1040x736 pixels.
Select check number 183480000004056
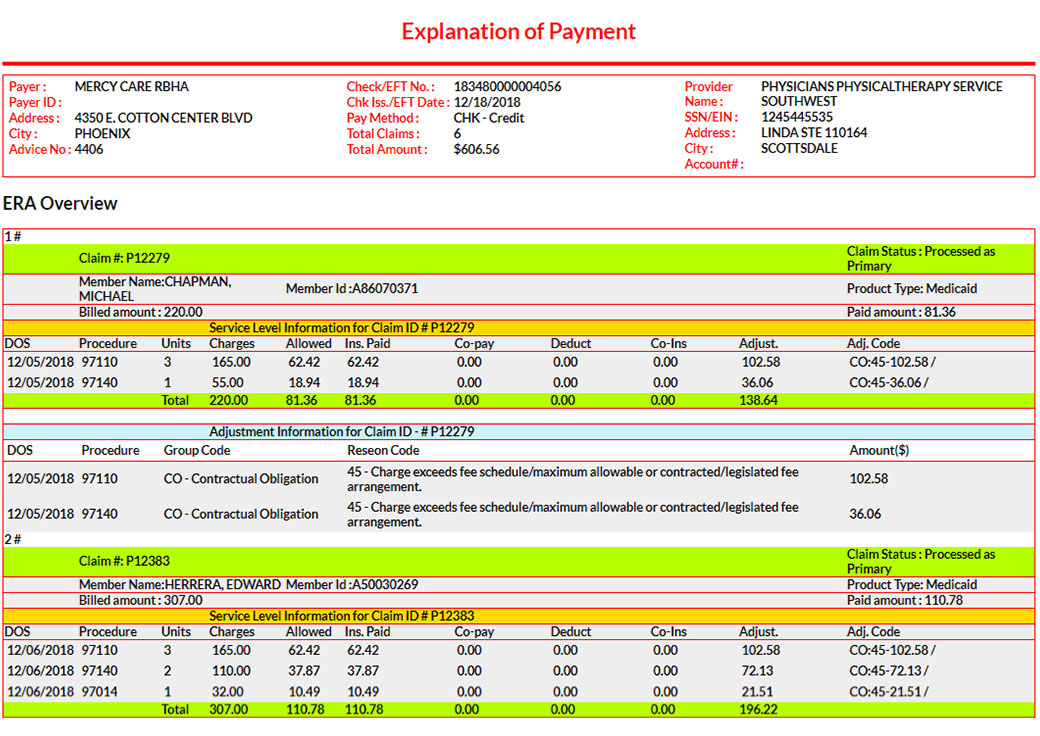pos(507,86)
